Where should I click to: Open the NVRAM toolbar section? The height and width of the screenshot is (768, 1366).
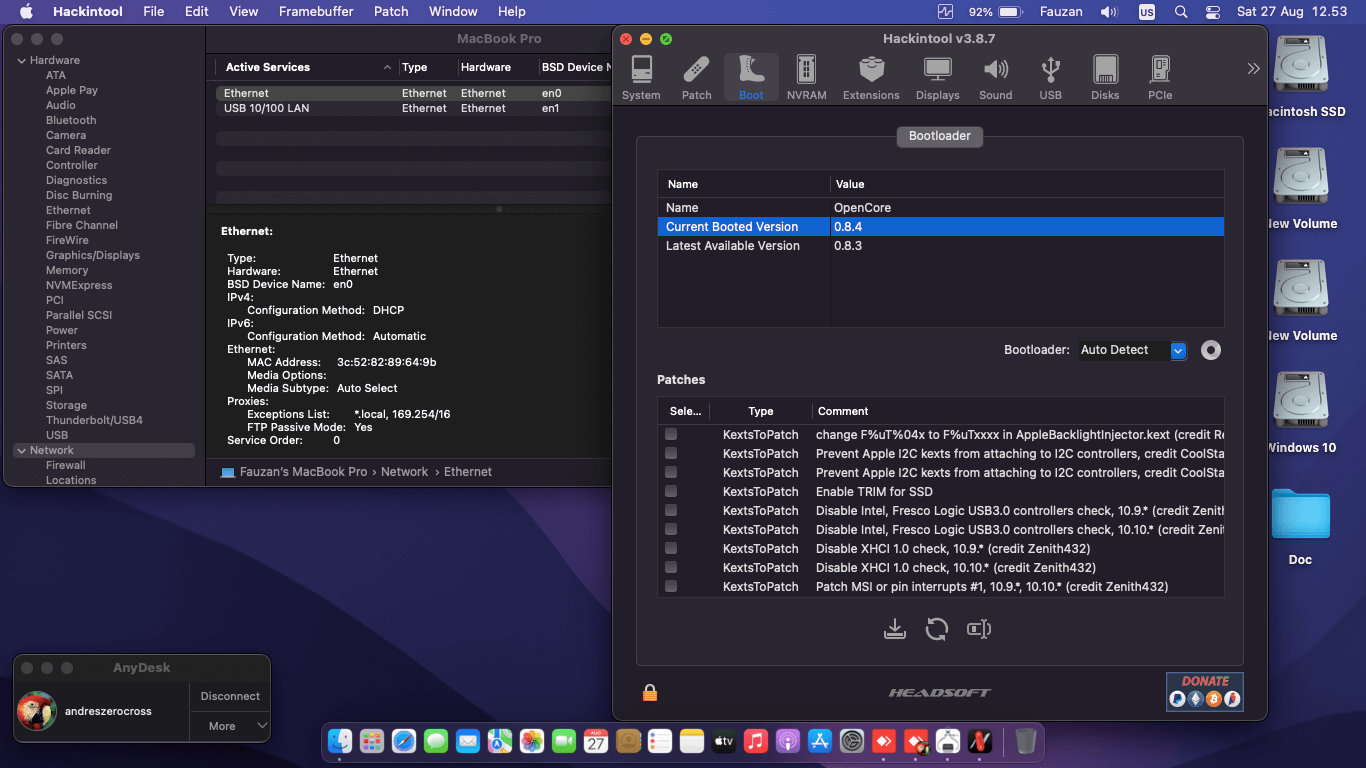click(x=806, y=77)
